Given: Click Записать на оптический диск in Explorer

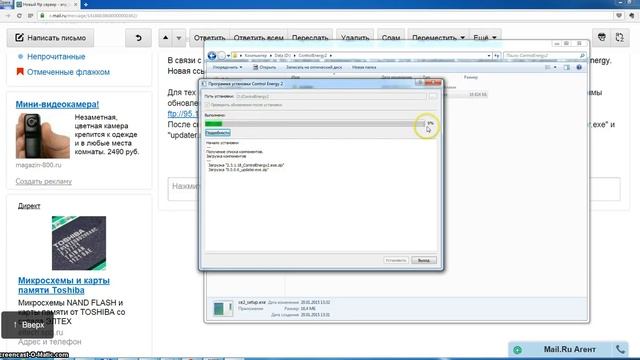Looking at the screenshot, I should pyautogui.click(x=313, y=67).
